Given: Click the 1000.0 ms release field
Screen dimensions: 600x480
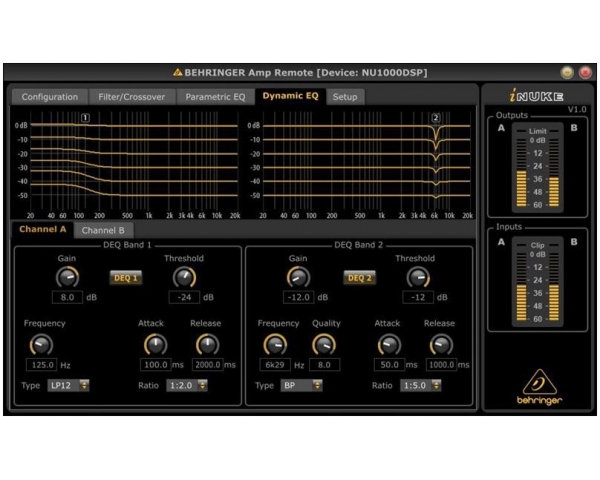Looking at the screenshot, I should click(441, 365).
